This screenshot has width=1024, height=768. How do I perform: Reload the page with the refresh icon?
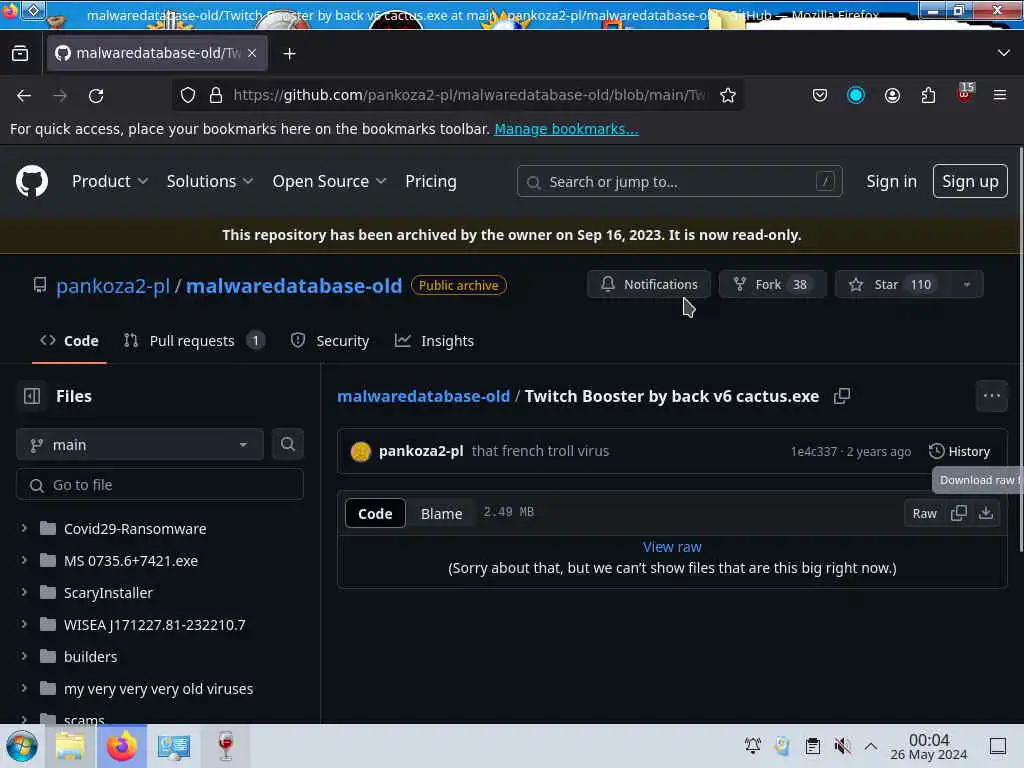(x=96, y=95)
